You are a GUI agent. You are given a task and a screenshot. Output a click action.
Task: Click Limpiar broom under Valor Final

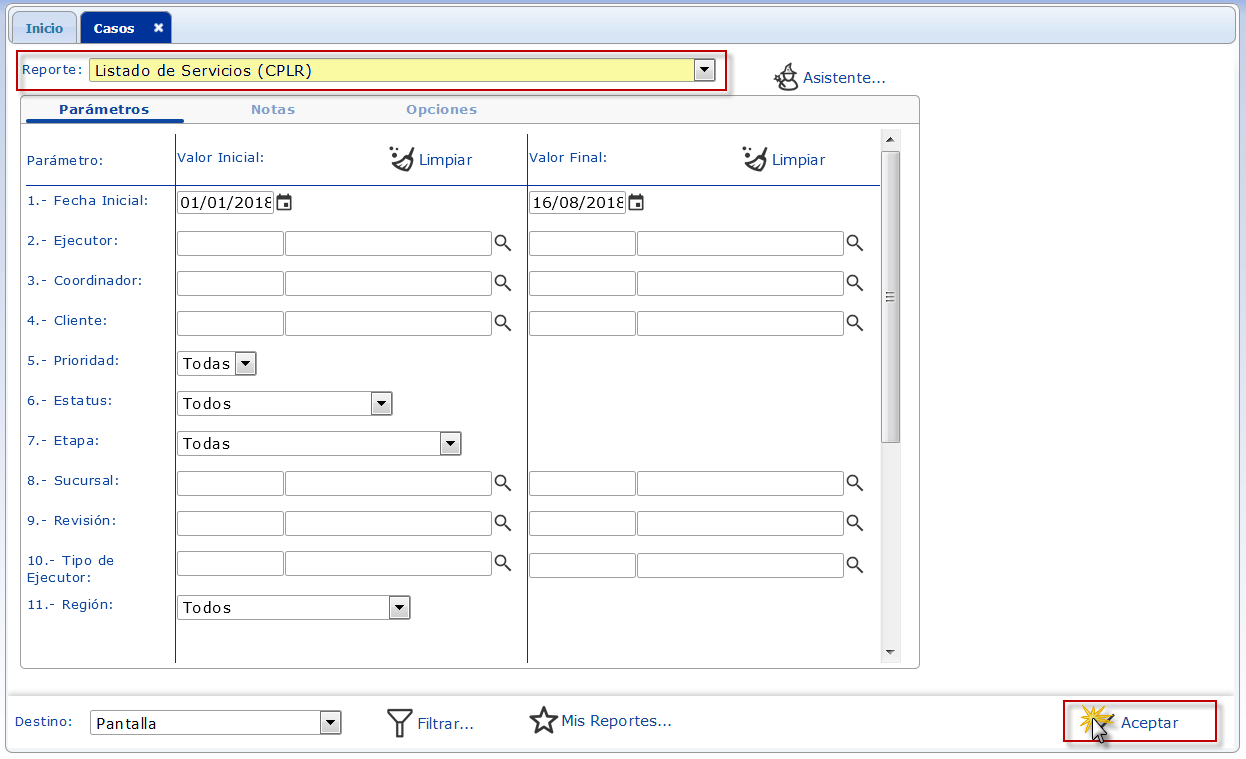[755, 159]
